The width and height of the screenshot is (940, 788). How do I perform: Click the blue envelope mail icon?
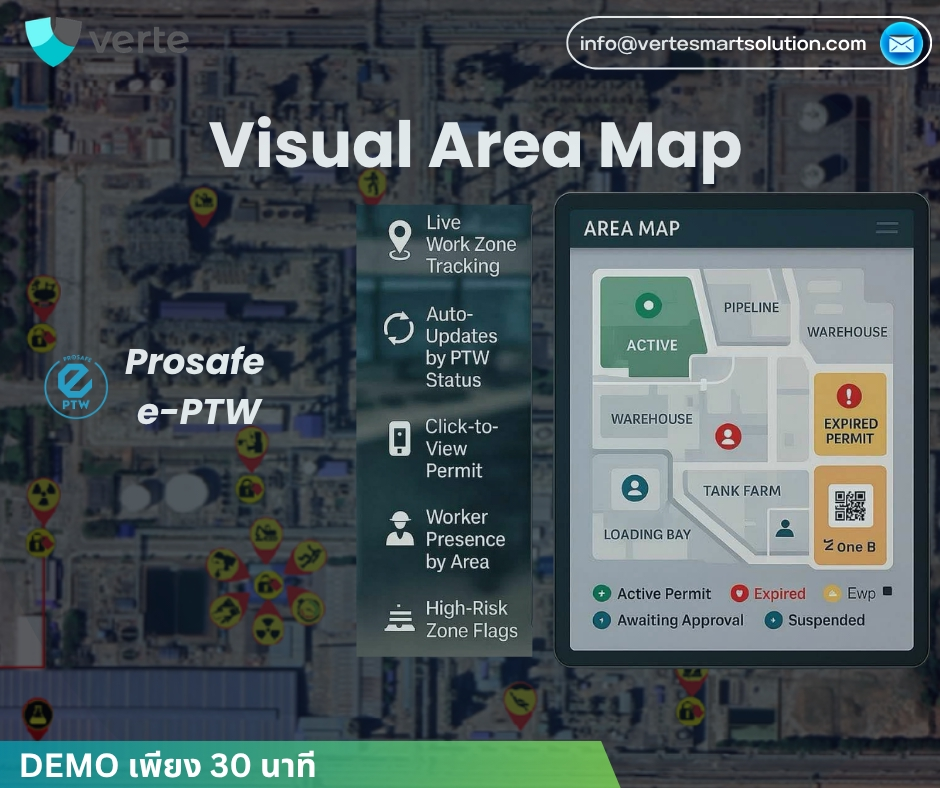[x=901, y=43]
